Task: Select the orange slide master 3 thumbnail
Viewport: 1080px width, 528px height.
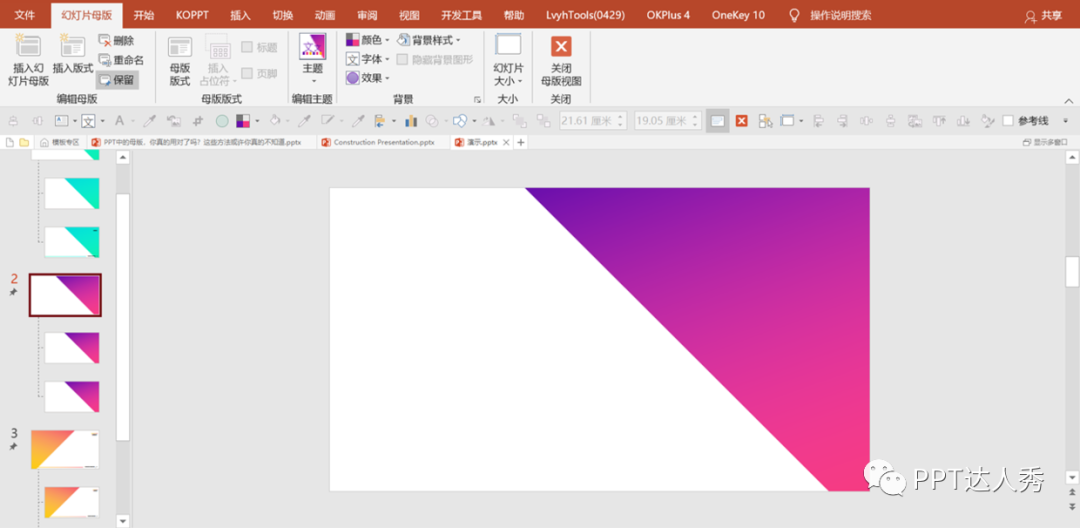Action: pyautogui.click(x=65, y=450)
